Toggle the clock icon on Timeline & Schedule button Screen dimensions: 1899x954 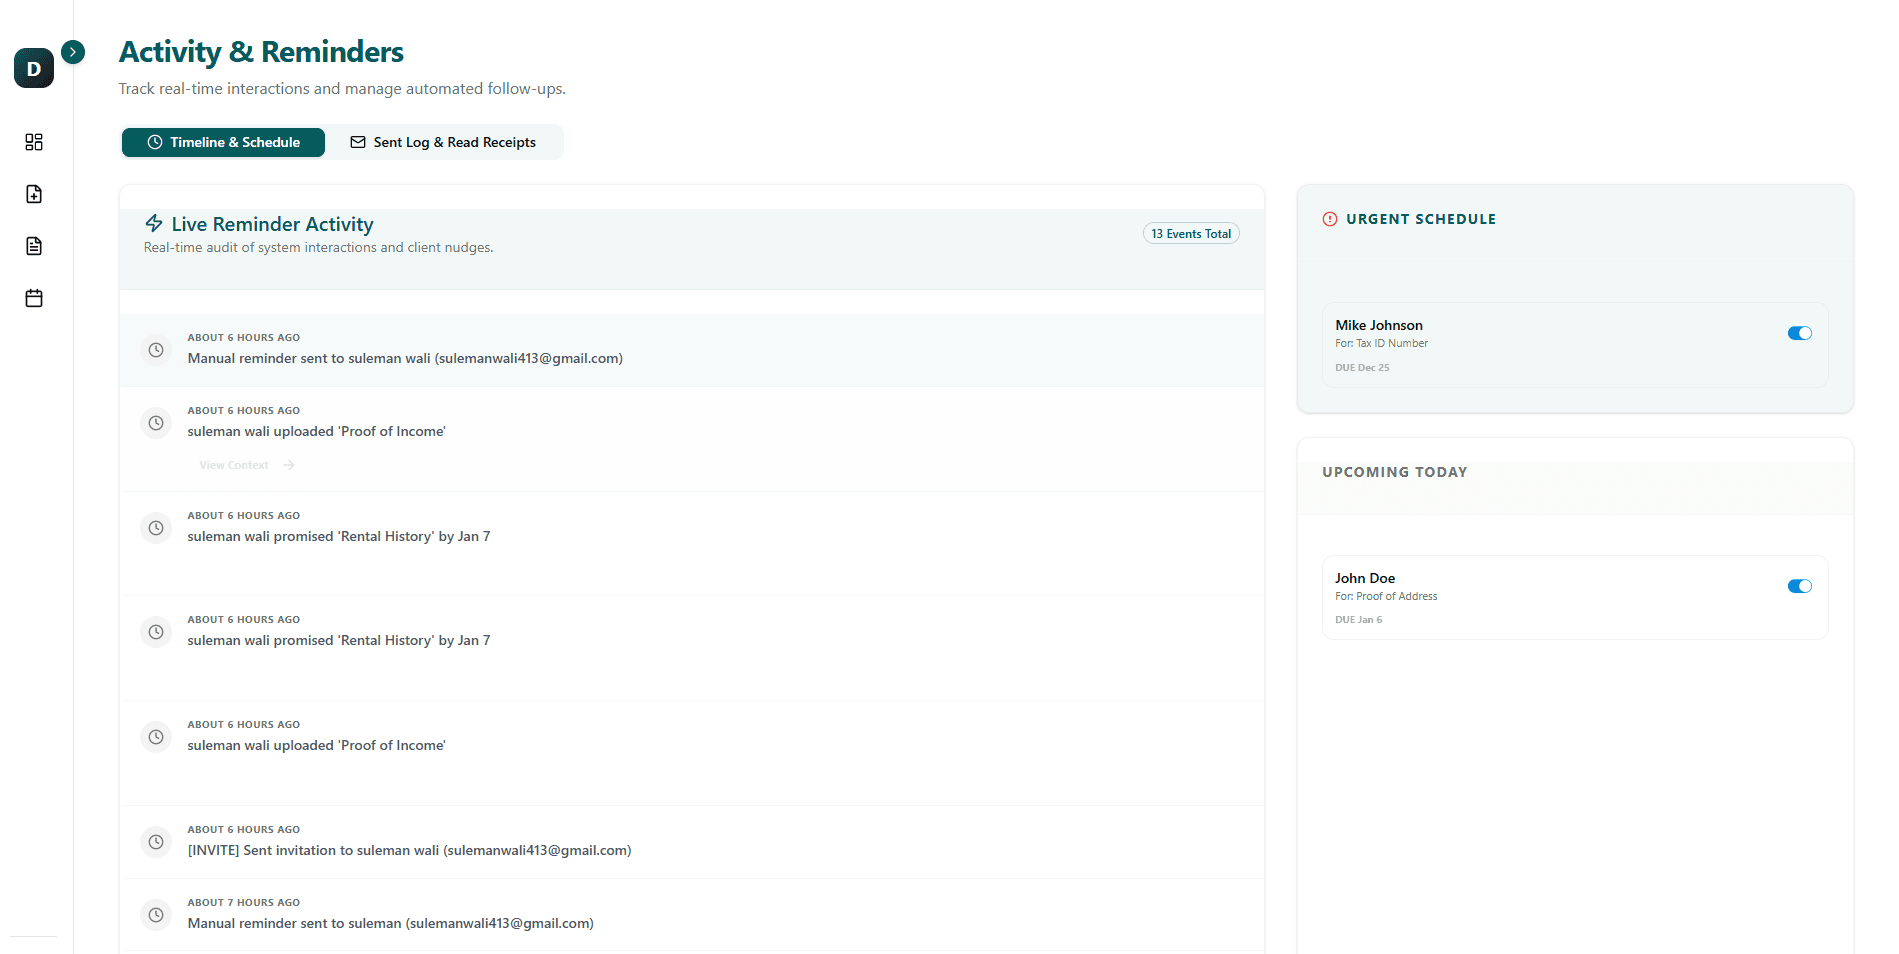[x=155, y=142]
